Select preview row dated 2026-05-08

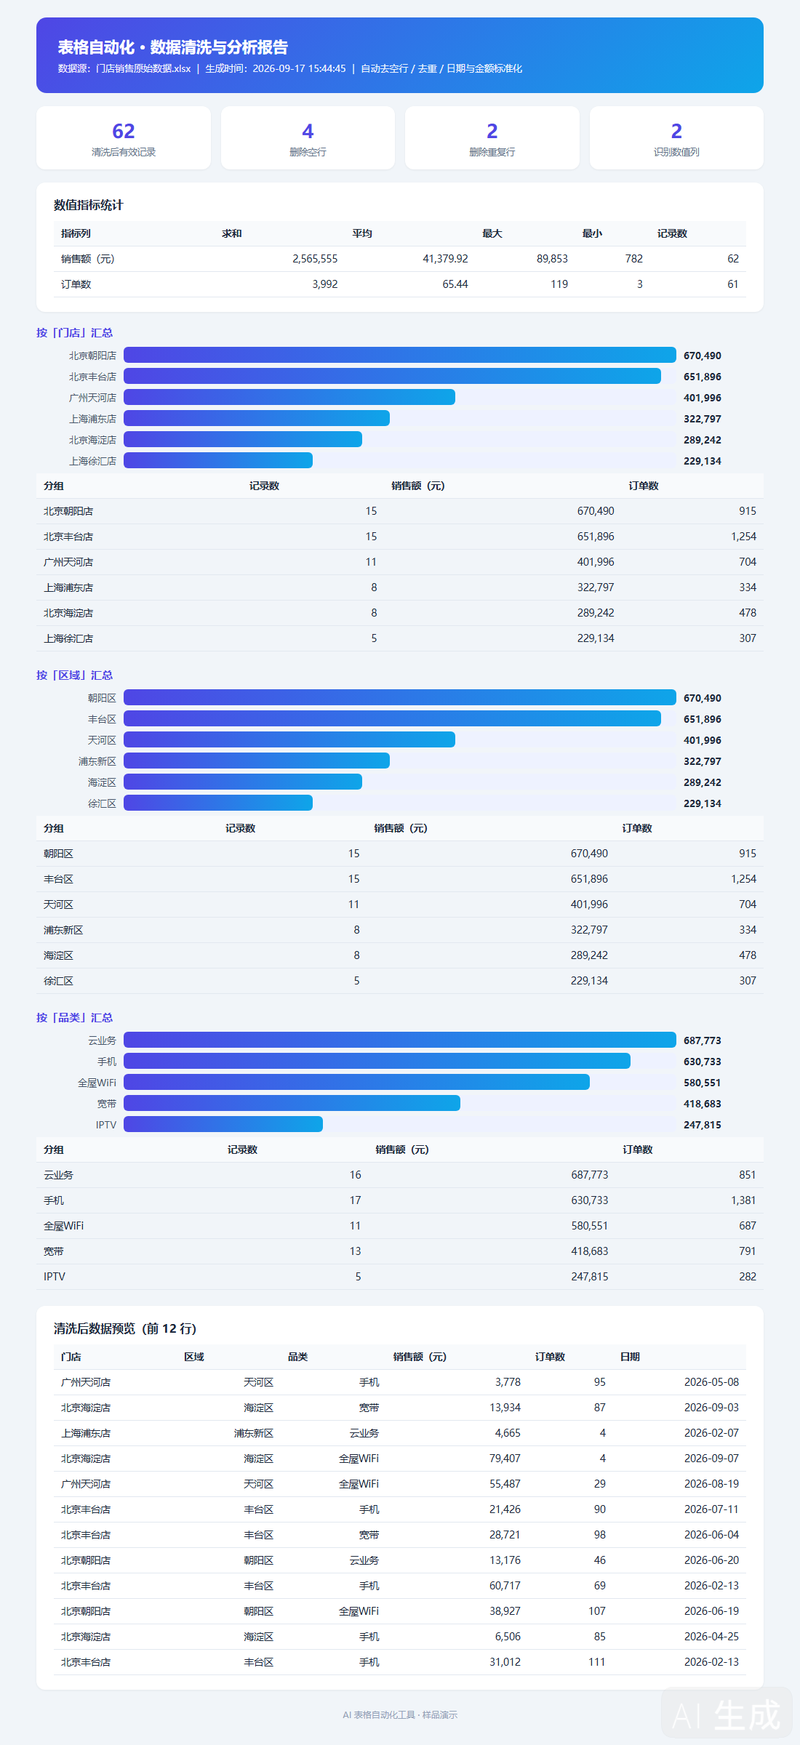[400, 1382]
